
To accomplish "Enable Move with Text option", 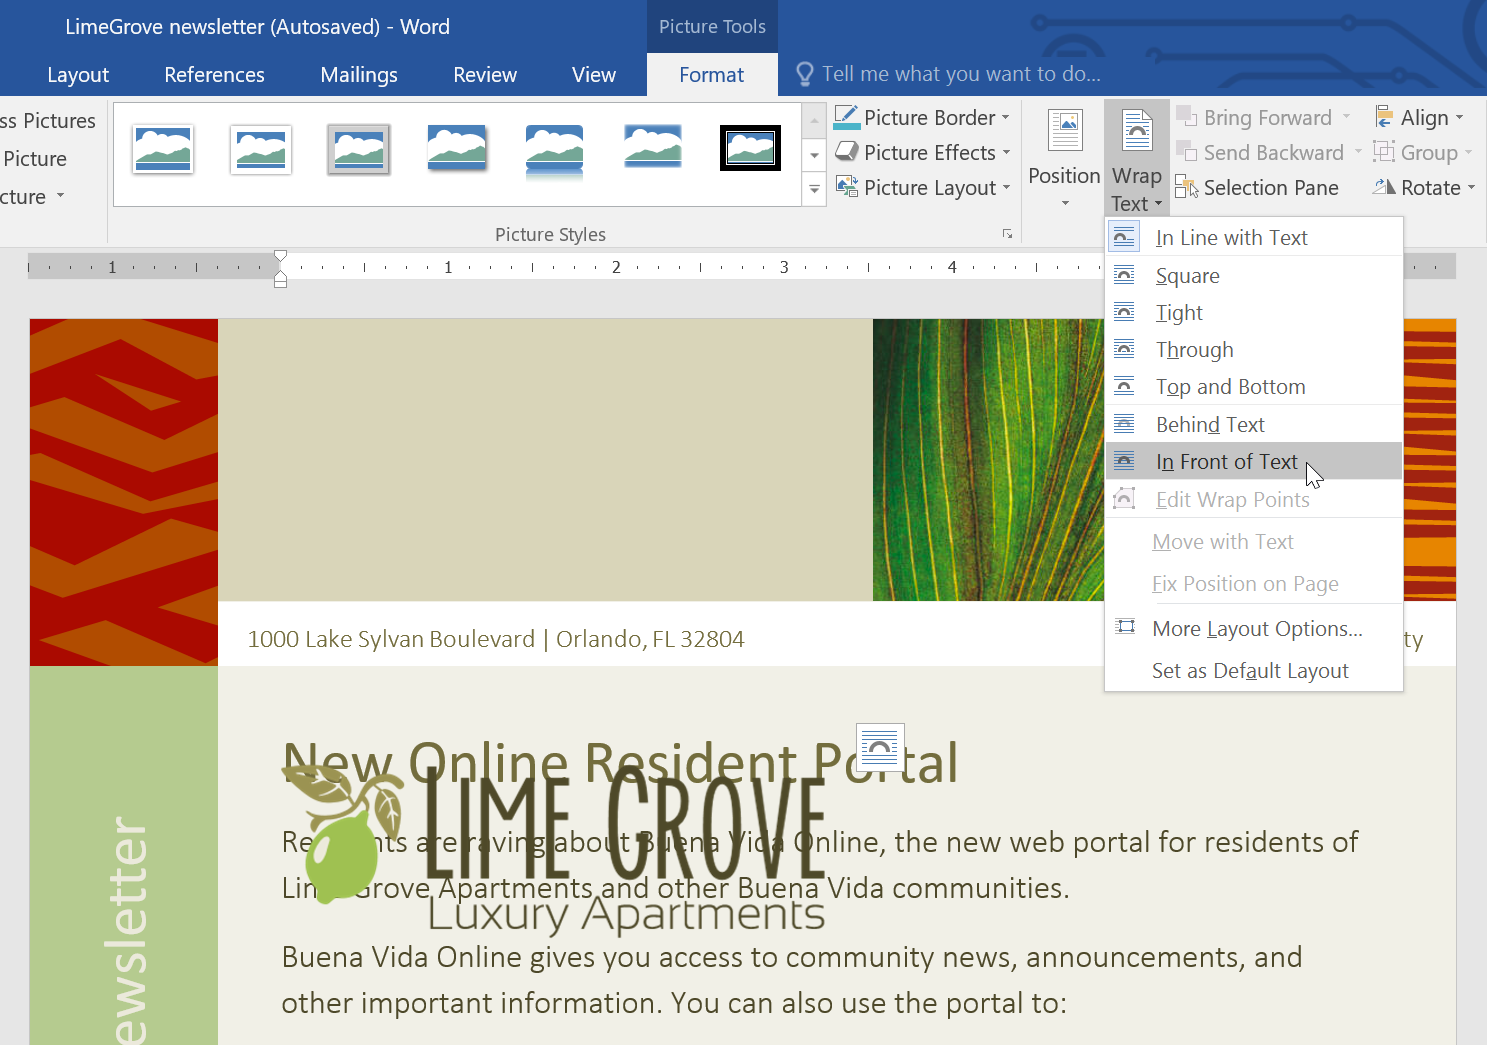I will point(1222,541).
